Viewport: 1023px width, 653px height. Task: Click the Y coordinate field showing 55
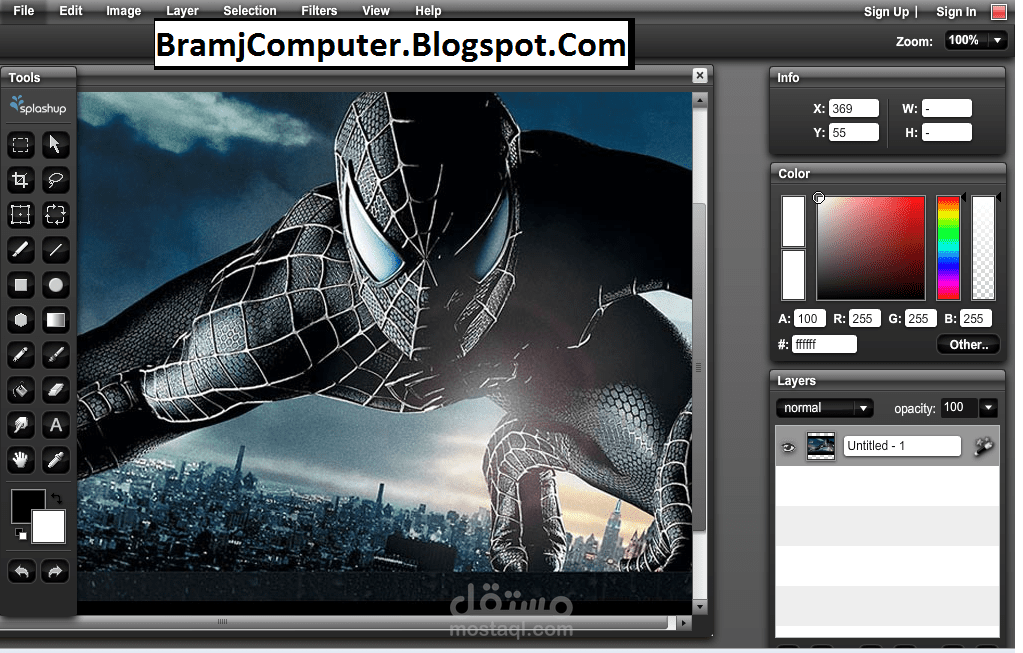point(853,132)
